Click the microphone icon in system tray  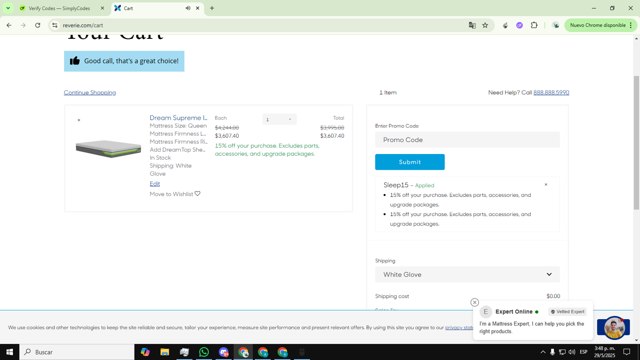click(x=552, y=352)
